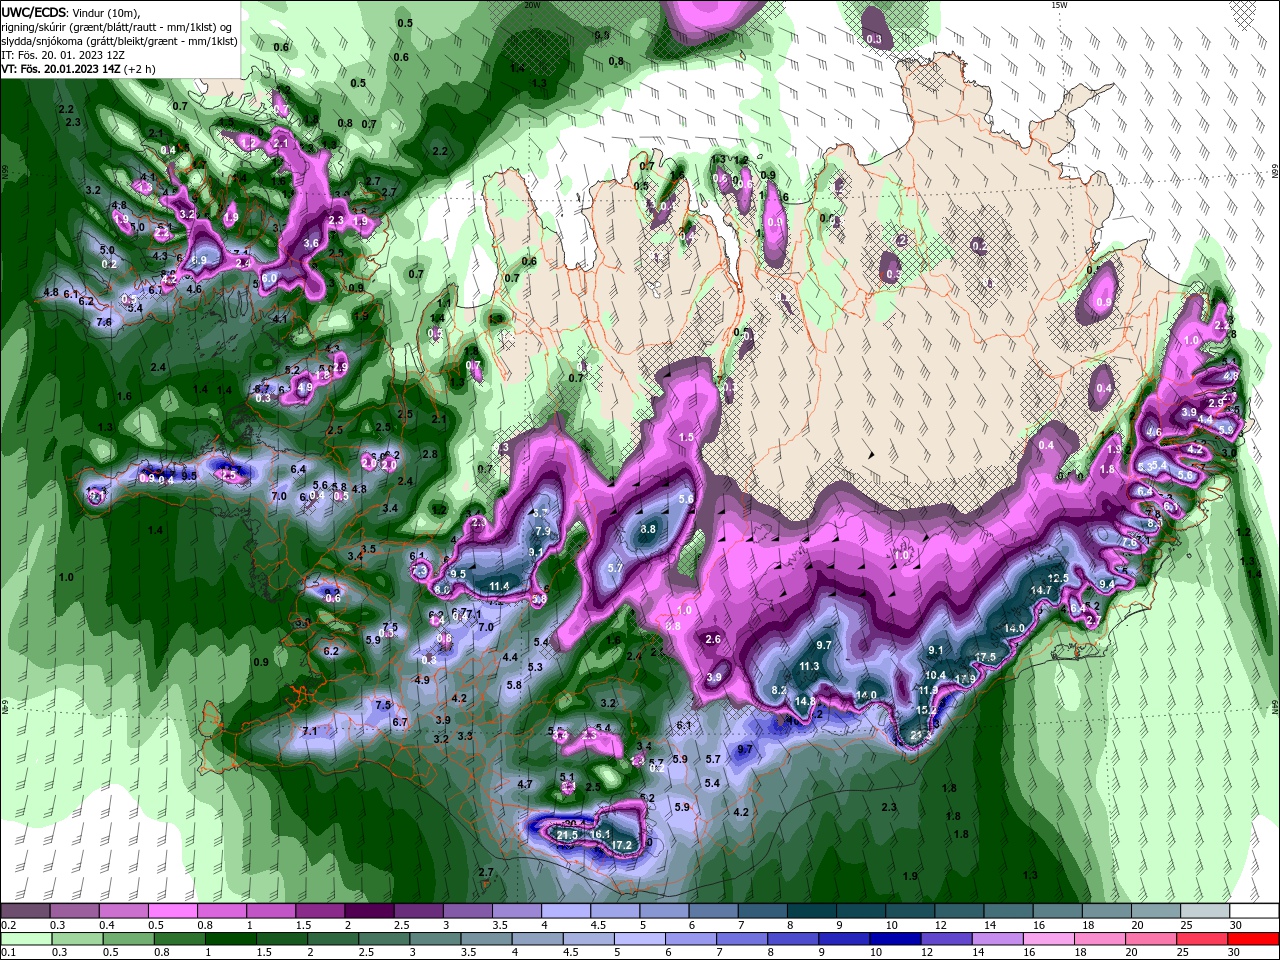Click the precipitation value 17.2
1280x960 pixels.
tap(622, 845)
